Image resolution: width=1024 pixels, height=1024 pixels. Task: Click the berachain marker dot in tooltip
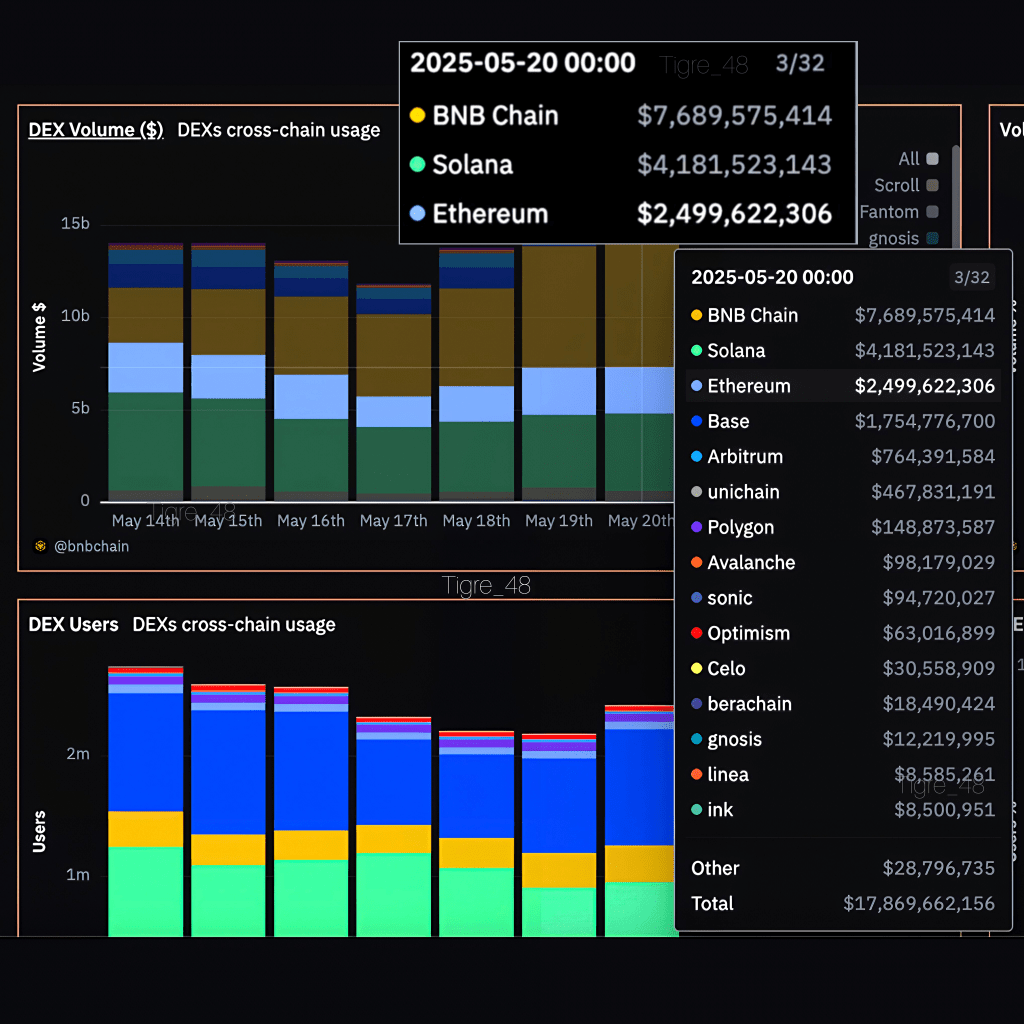(x=696, y=704)
